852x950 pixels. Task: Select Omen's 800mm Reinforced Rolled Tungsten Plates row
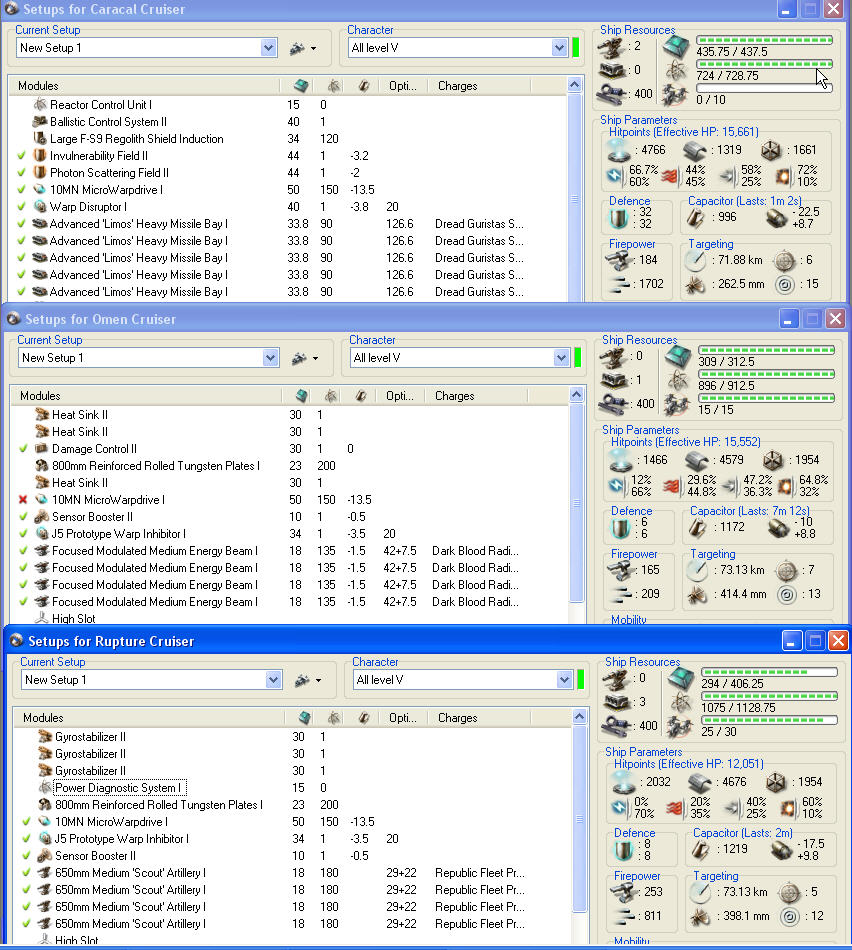click(291, 466)
